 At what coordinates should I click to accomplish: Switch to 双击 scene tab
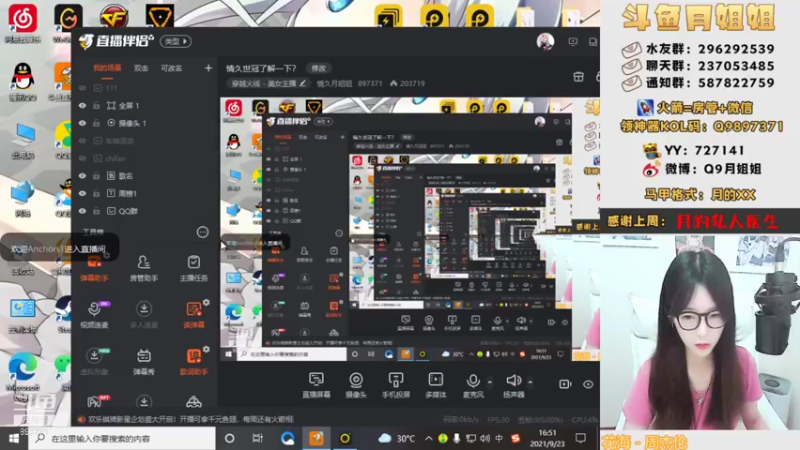pyautogui.click(x=141, y=68)
